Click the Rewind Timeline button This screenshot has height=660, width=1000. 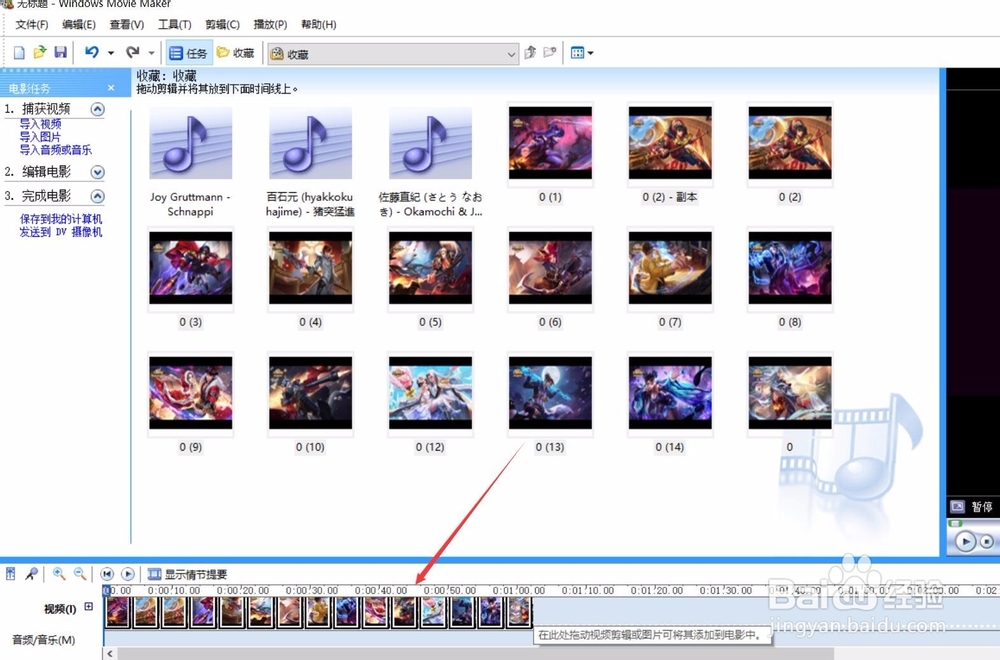(x=107, y=574)
